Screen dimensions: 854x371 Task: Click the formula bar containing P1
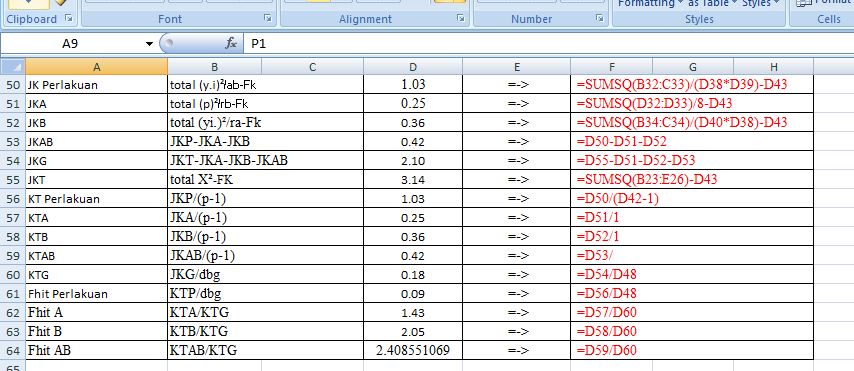click(549, 44)
